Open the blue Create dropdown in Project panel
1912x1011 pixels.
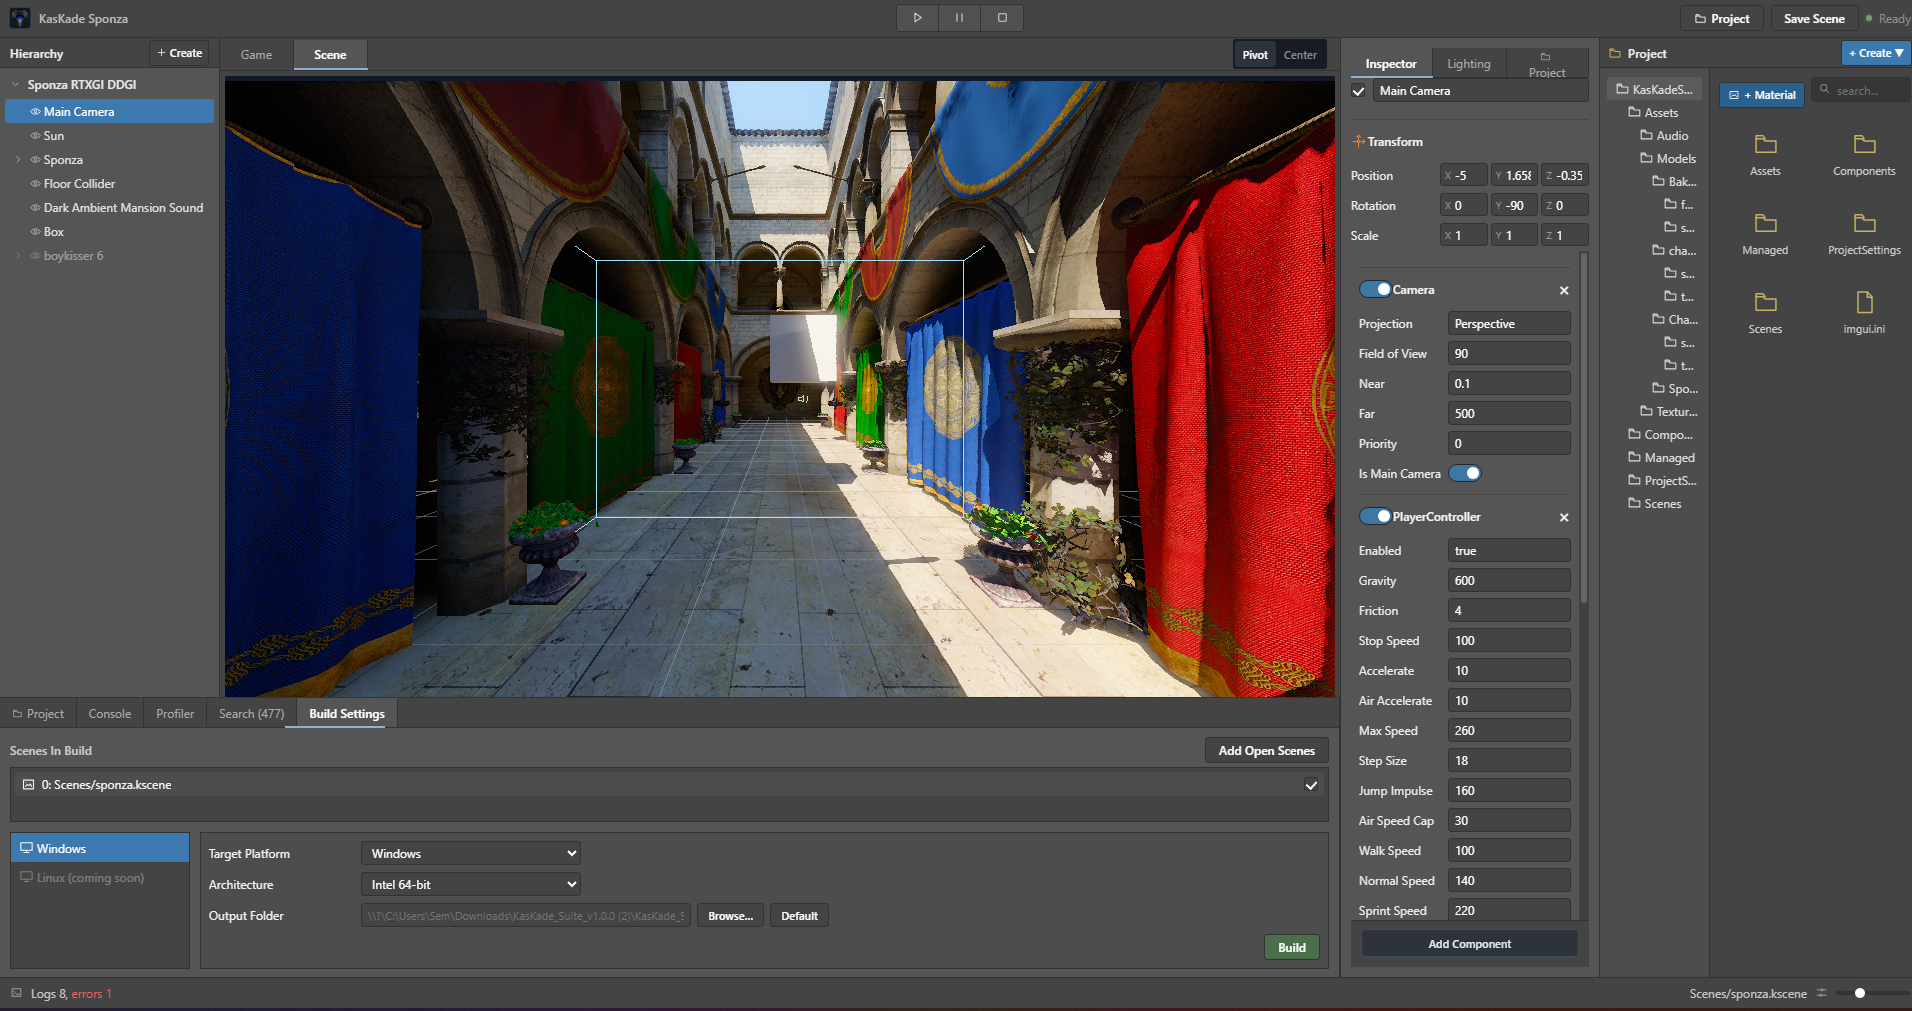tap(1876, 53)
